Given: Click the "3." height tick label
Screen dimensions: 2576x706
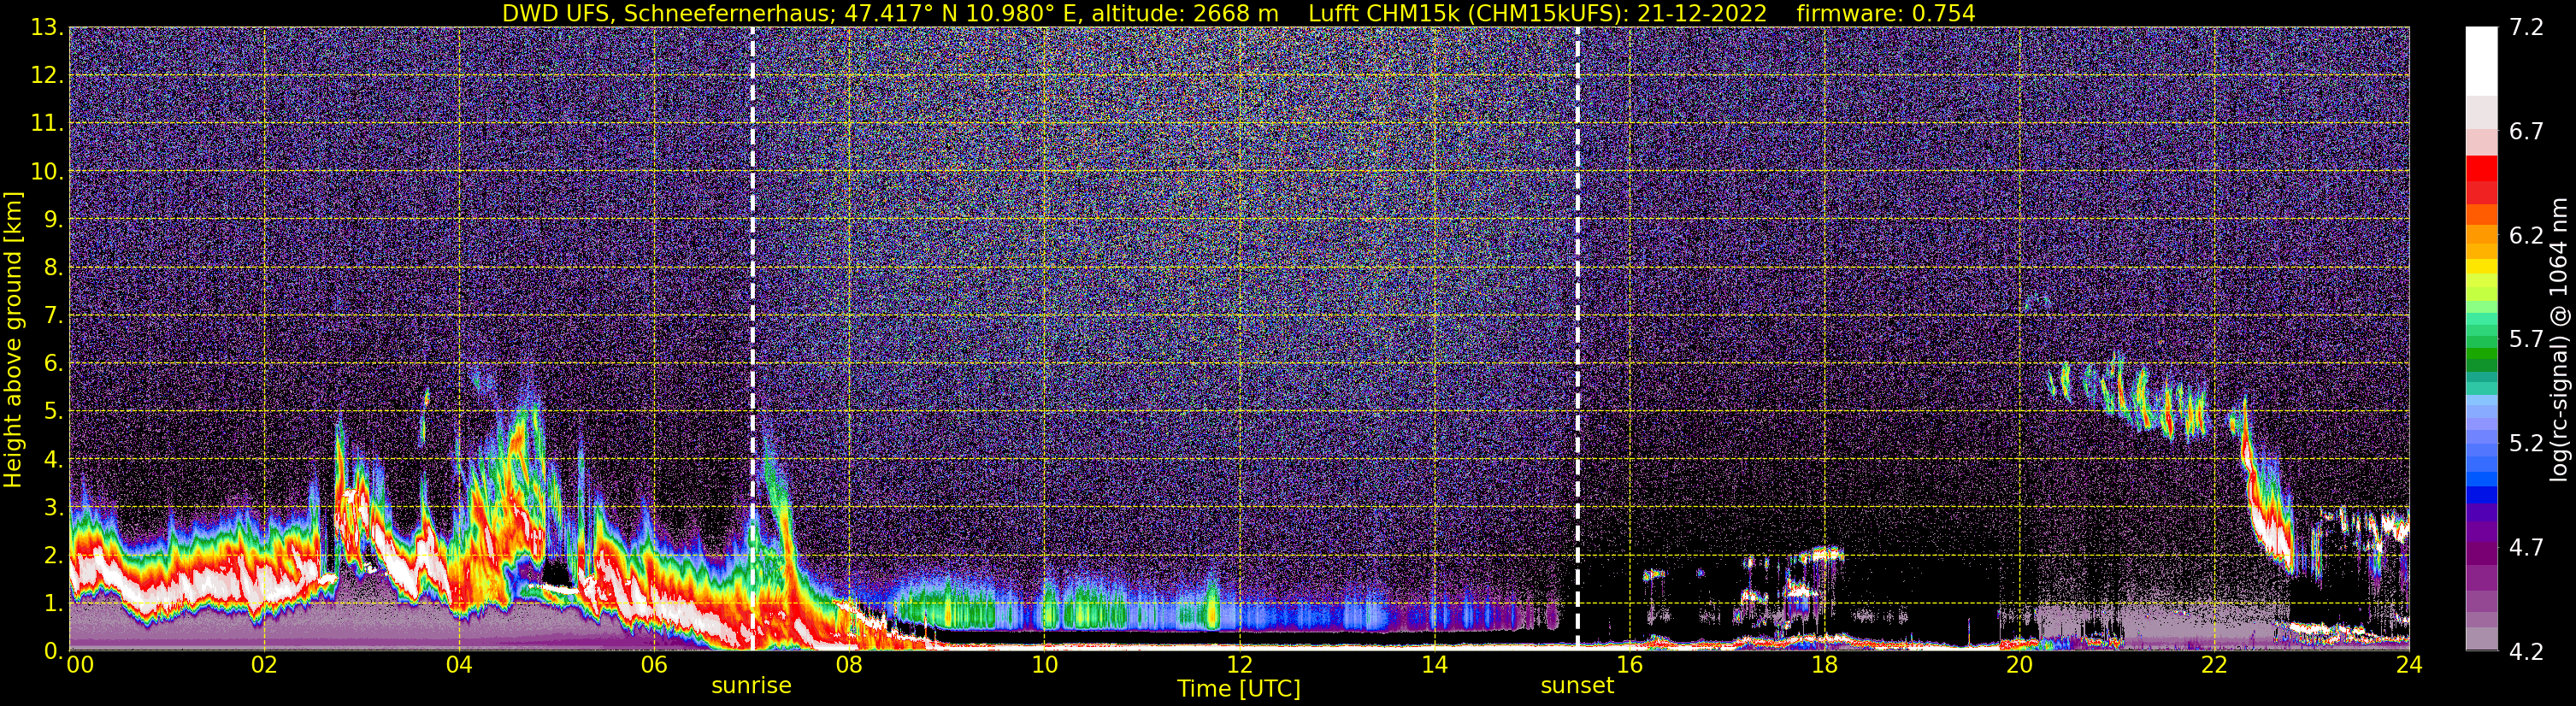Looking at the screenshot, I should (x=53, y=508).
